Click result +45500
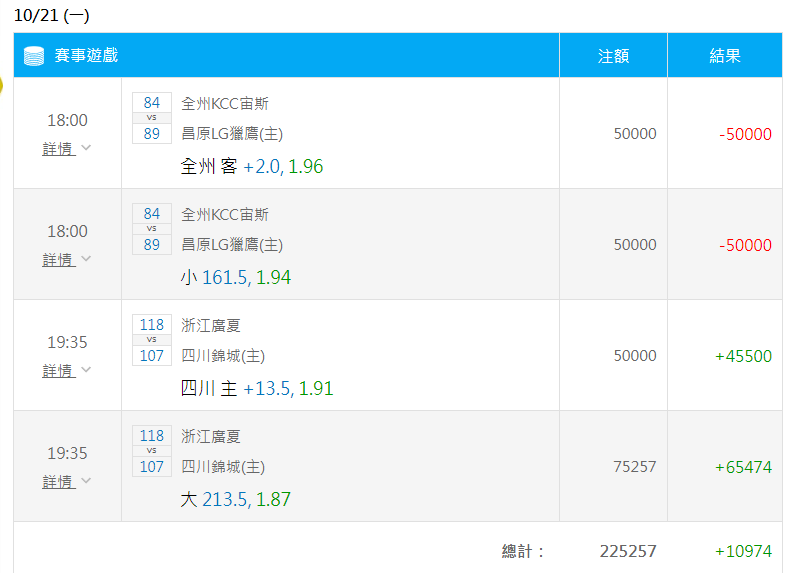789x573 pixels. (x=743, y=356)
